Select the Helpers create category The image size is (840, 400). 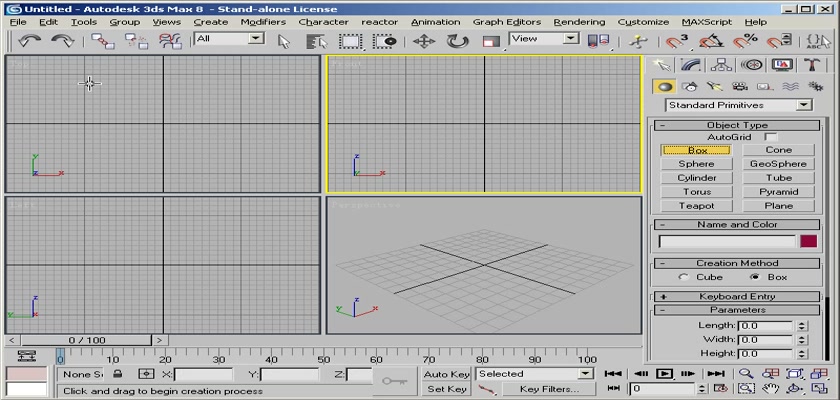765,86
